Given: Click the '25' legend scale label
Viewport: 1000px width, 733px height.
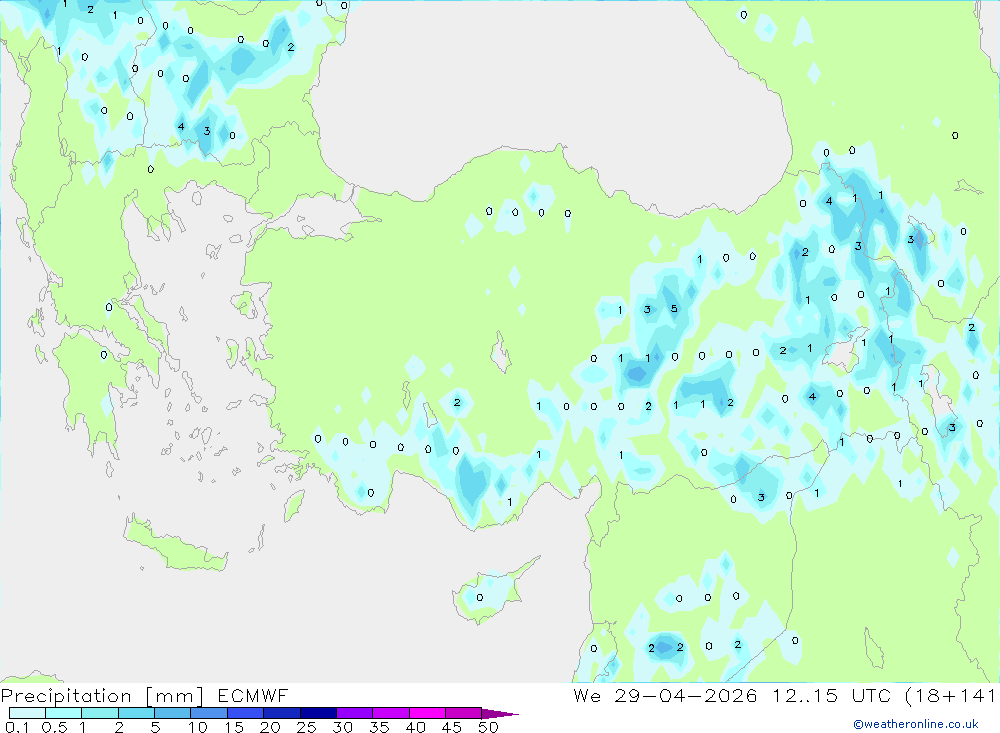Looking at the screenshot, I should pyautogui.click(x=307, y=727).
